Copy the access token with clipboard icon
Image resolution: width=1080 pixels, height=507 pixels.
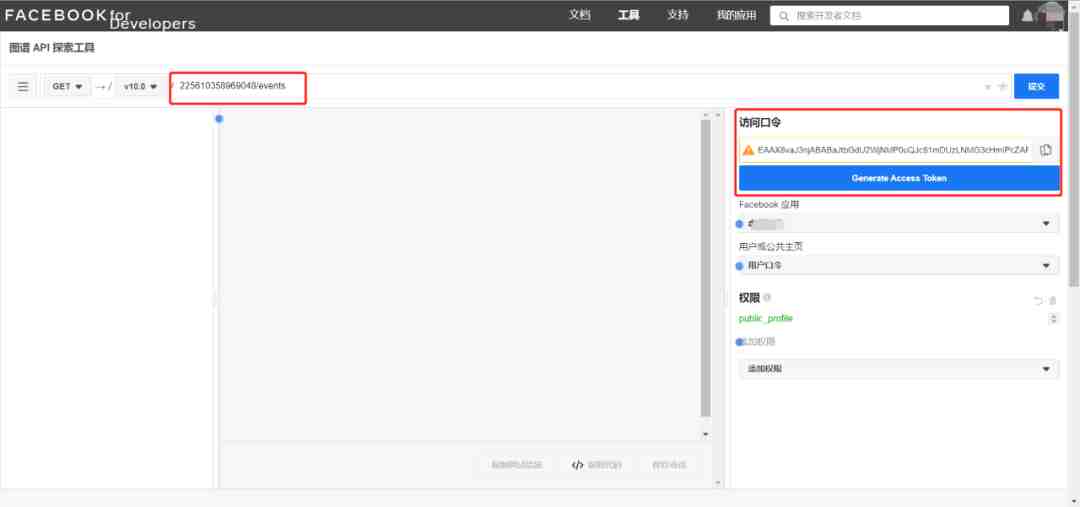(x=1046, y=150)
